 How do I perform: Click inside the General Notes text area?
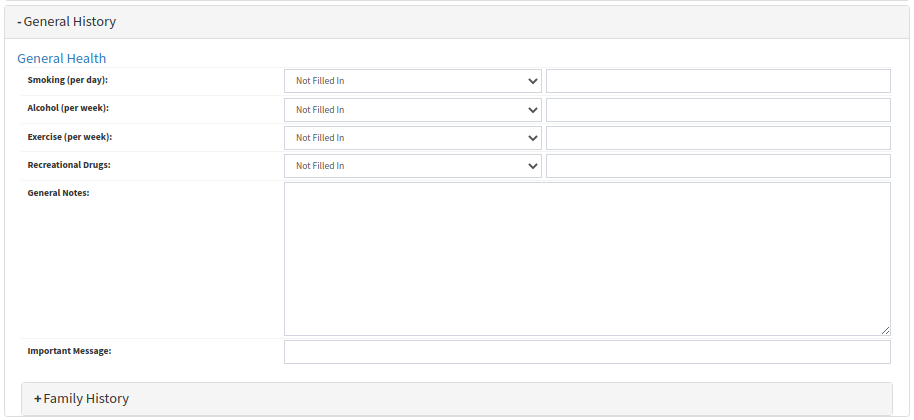click(x=586, y=258)
